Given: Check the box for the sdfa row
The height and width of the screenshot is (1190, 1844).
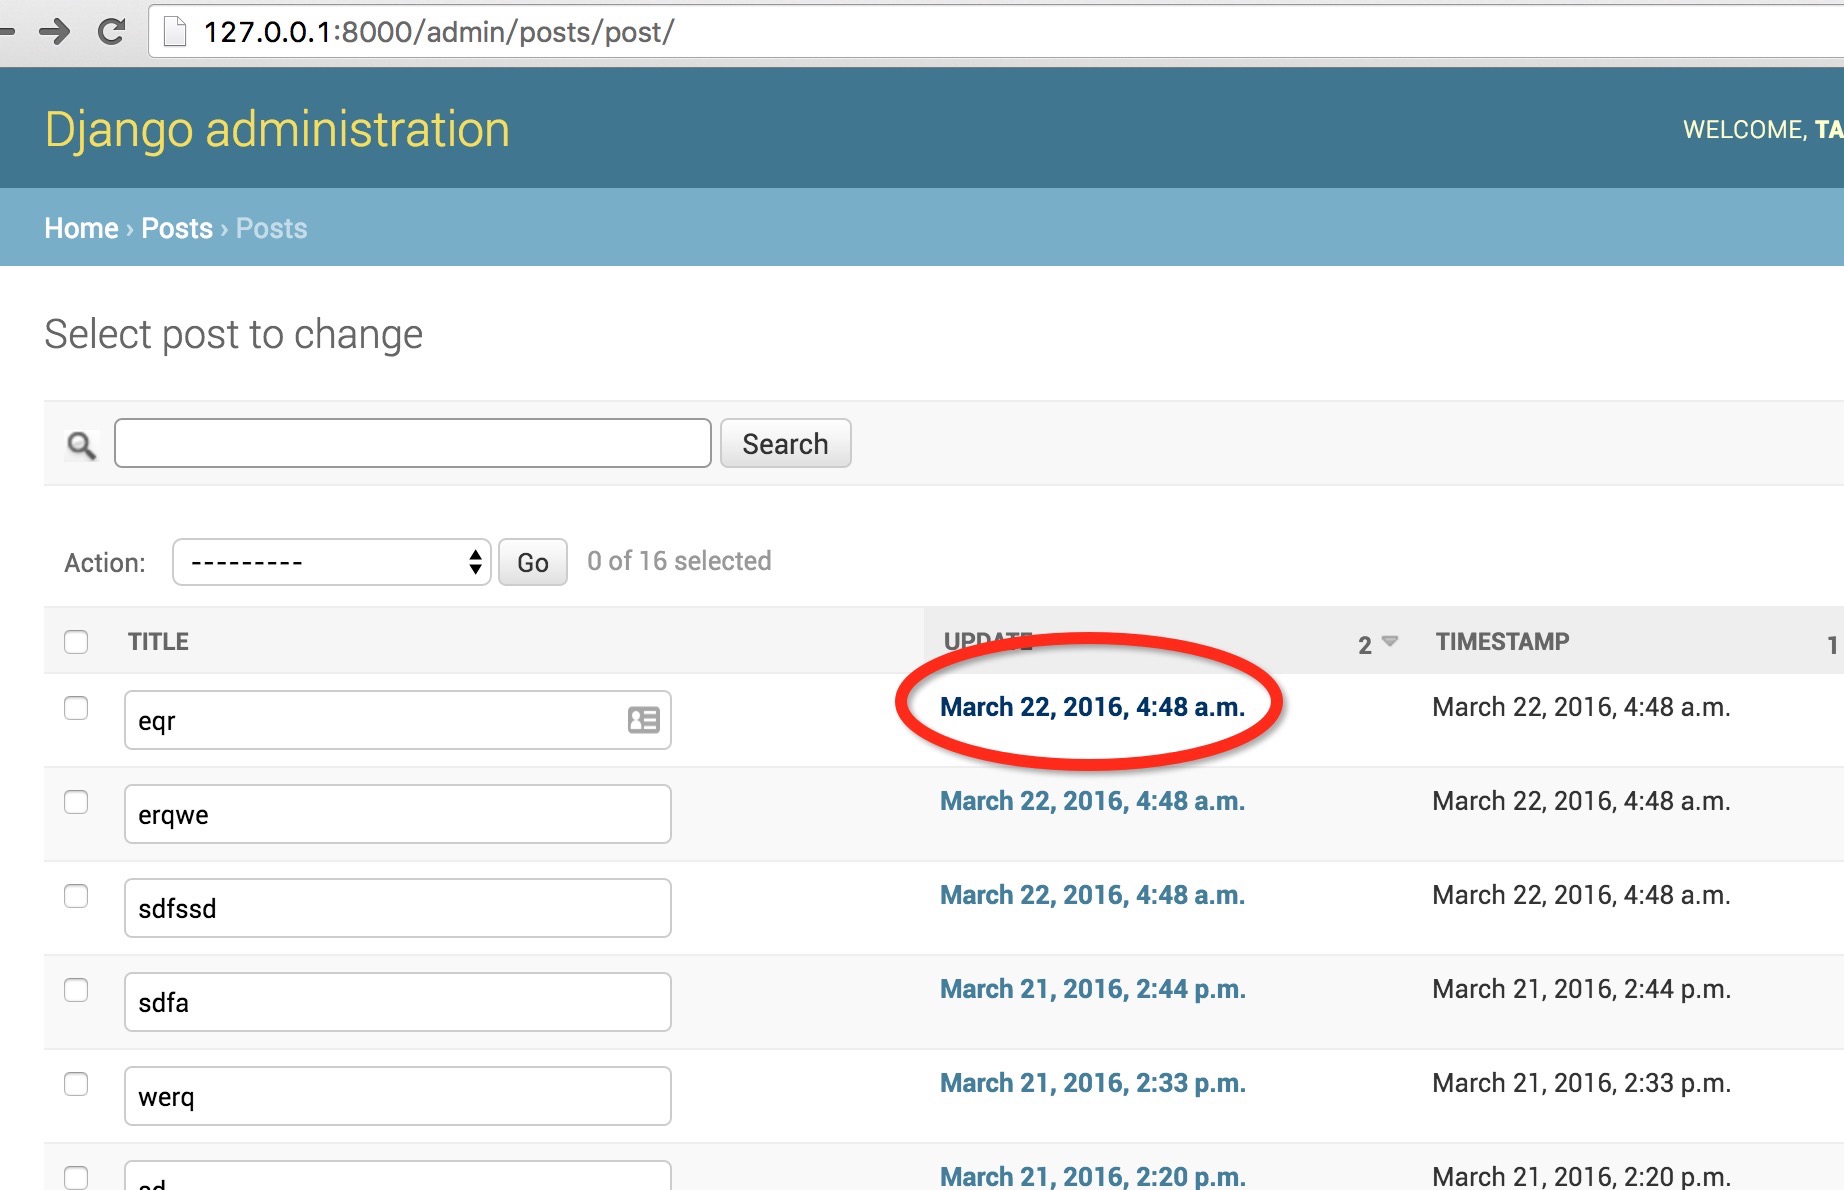Looking at the screenshot, I should point(76,990).
